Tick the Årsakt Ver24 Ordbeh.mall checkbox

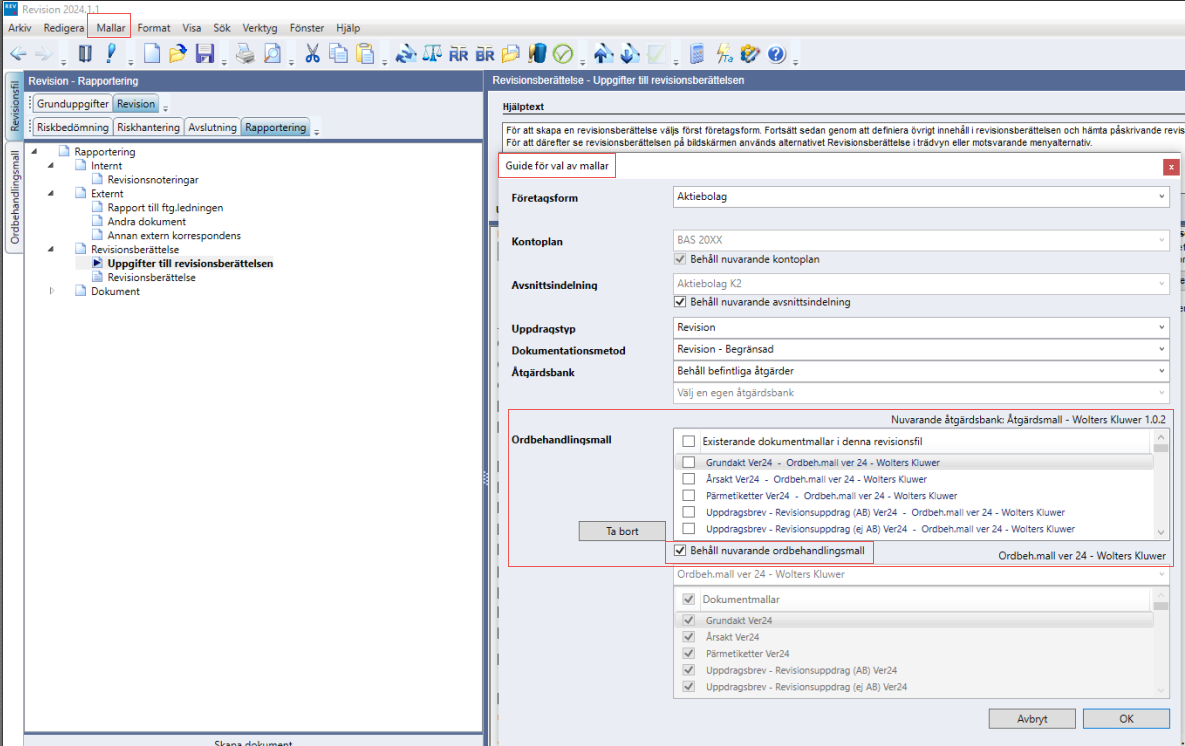(688, 479)
